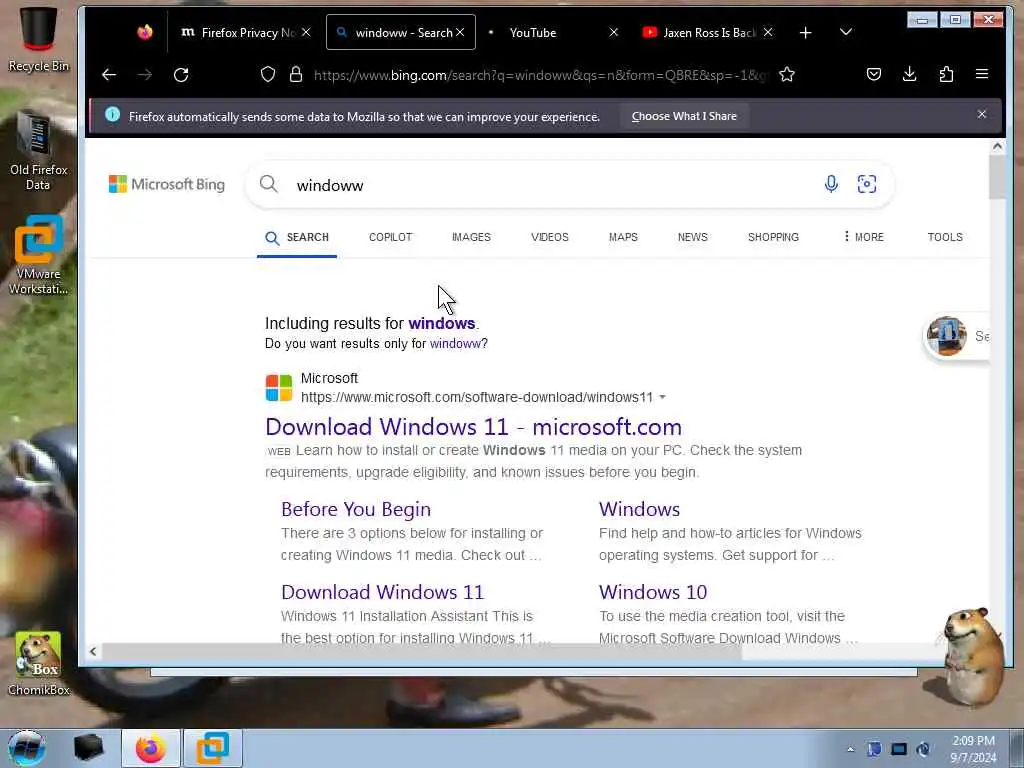
Task: Close the Firefox Privacy Notice tab
Action: (306, 32)
